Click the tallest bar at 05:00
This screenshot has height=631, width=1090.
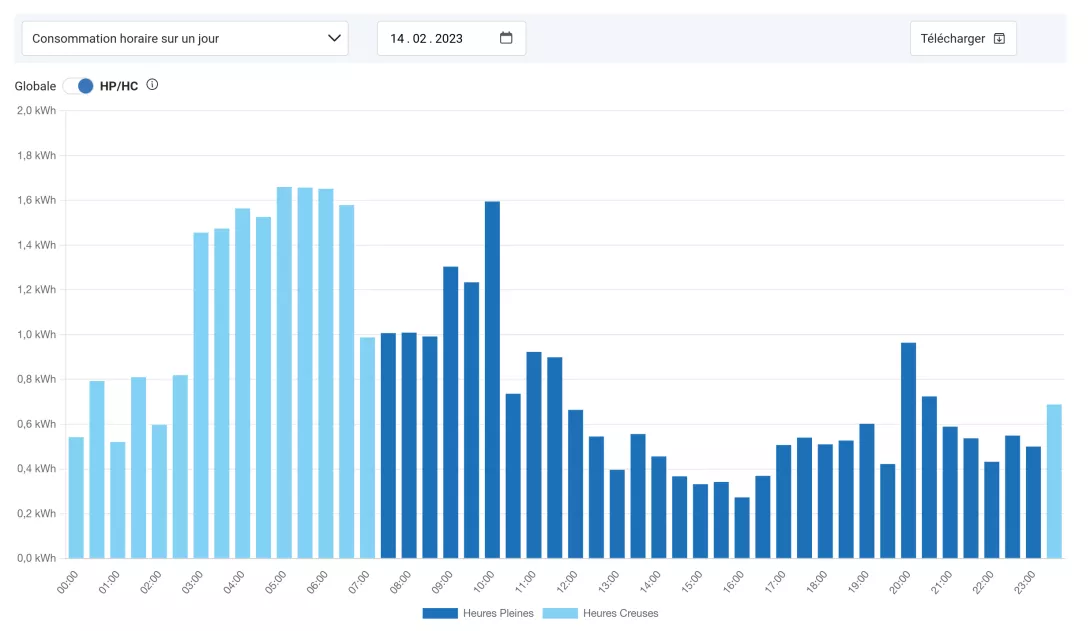tap(284, 372)
